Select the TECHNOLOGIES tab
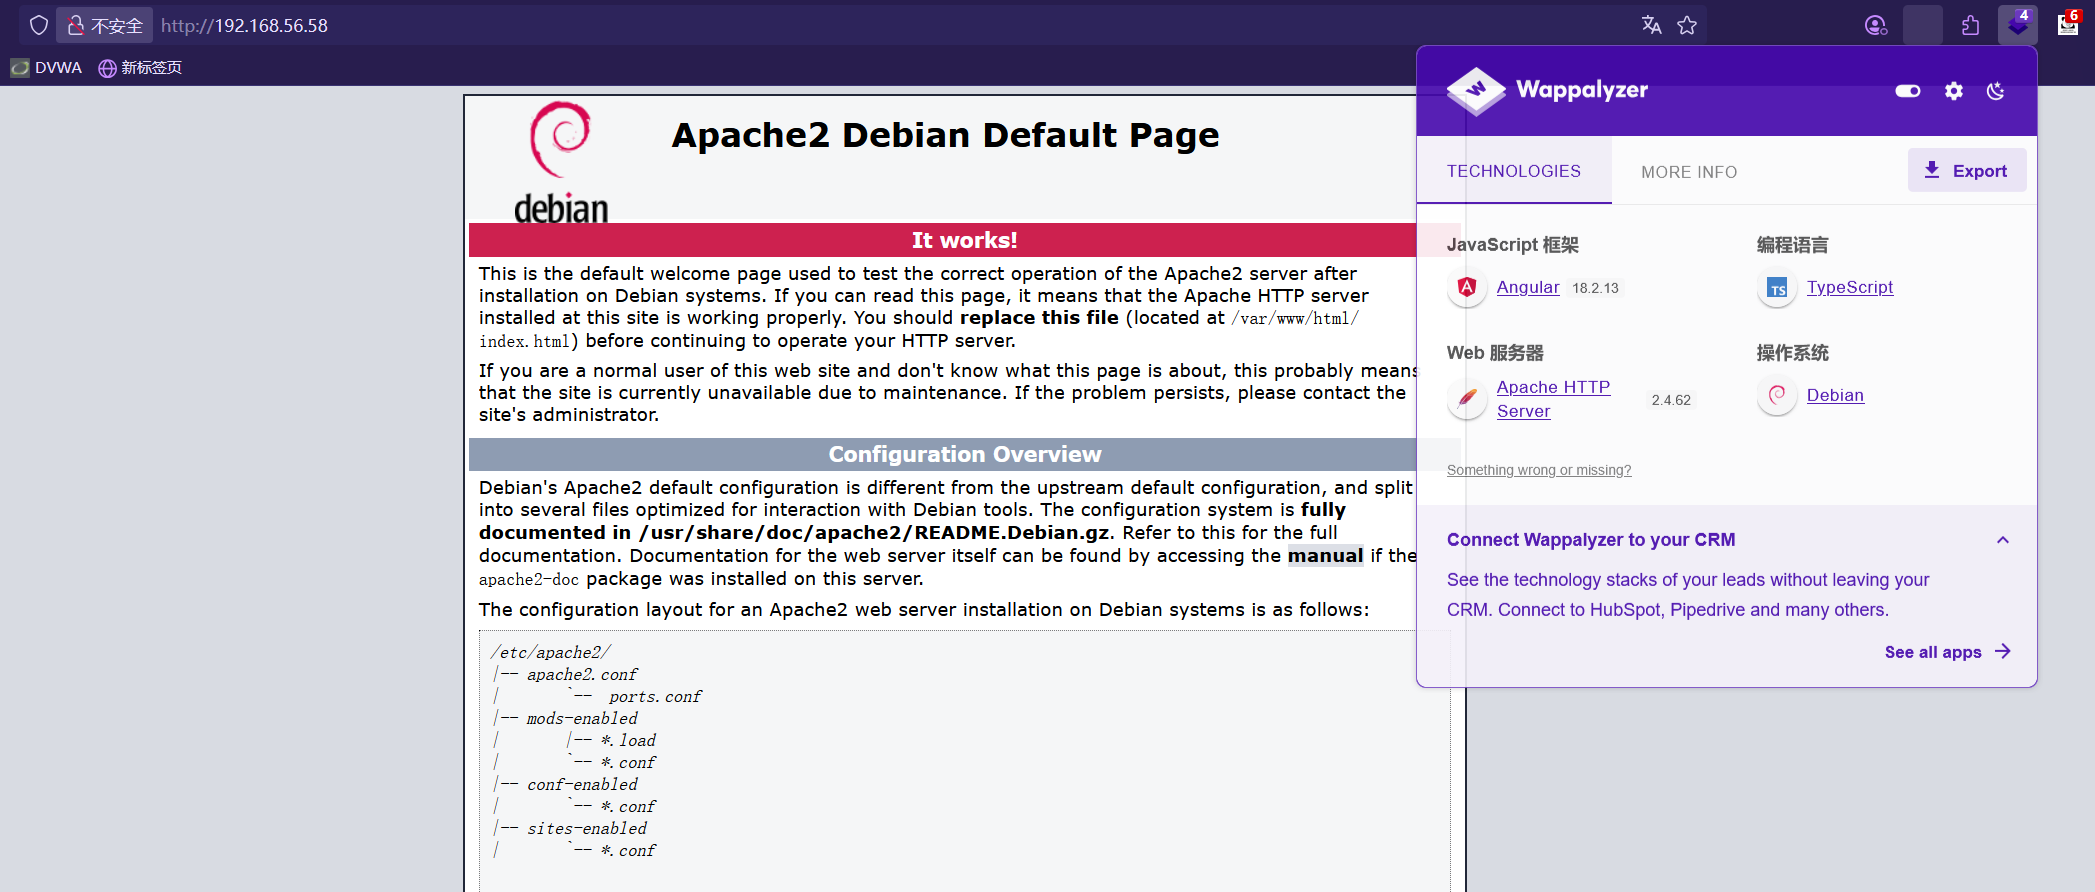This screenshot has width=2095, height=892. click(1513, 171)
